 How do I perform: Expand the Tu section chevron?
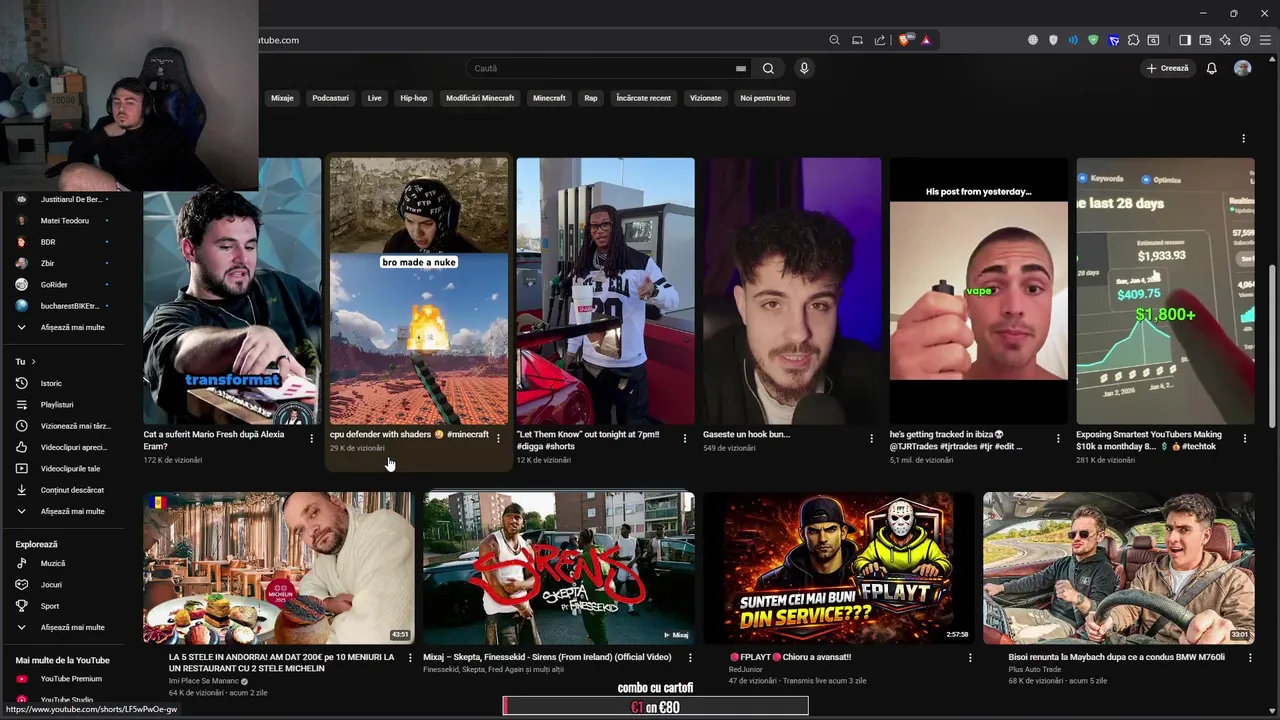[33, 361]
